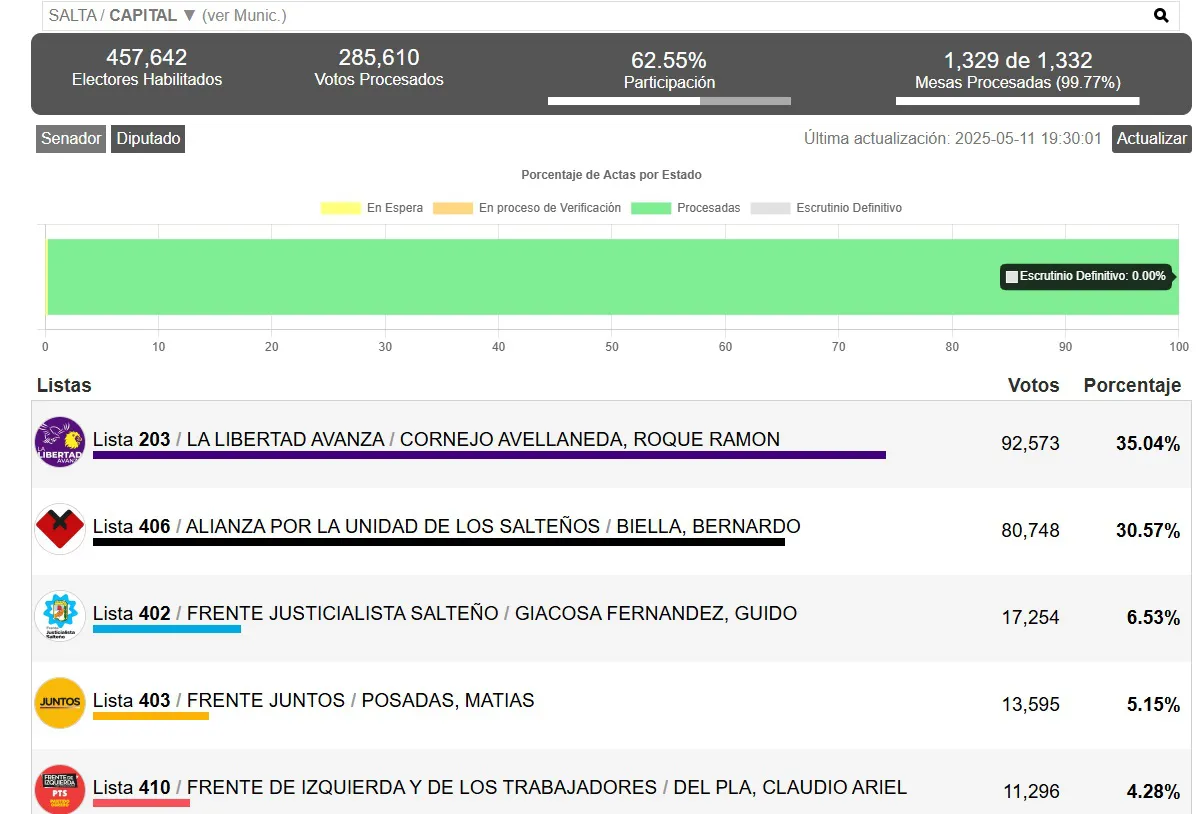This screenshot has height=814, width=1197.
Task: Click the Alianza por la Unidad logo
Action: (x=59, y=528)
